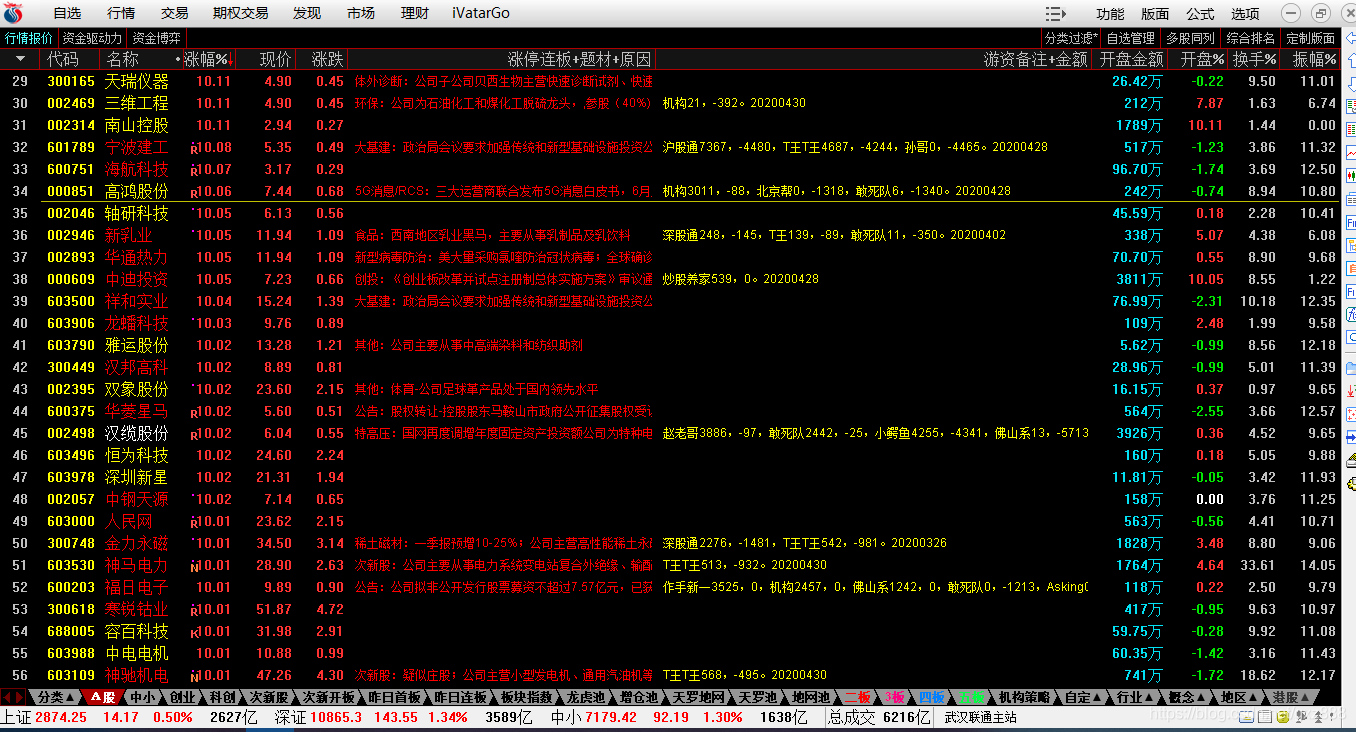Sort by the 现价 column header
This screenshot has height=732, width=1356.
click(x=275, y=60)
